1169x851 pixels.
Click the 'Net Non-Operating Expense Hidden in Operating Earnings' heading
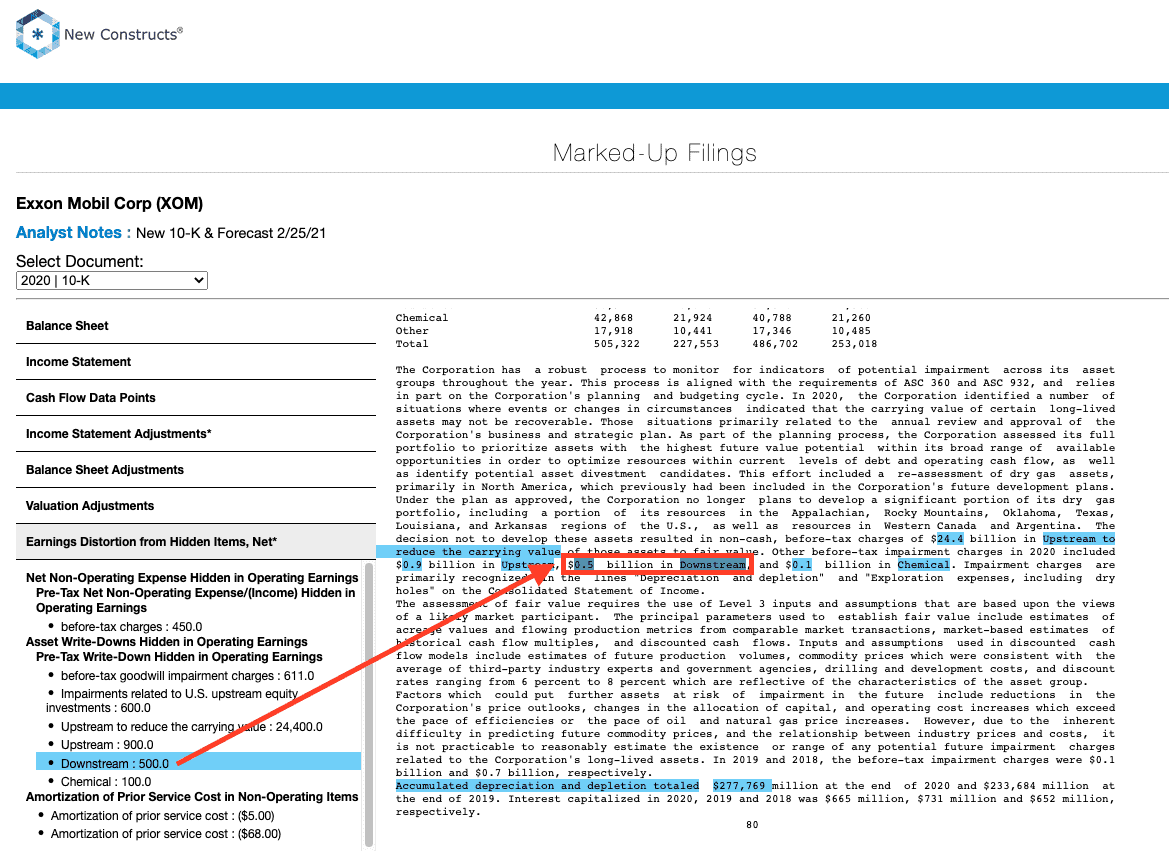(192, 578)
